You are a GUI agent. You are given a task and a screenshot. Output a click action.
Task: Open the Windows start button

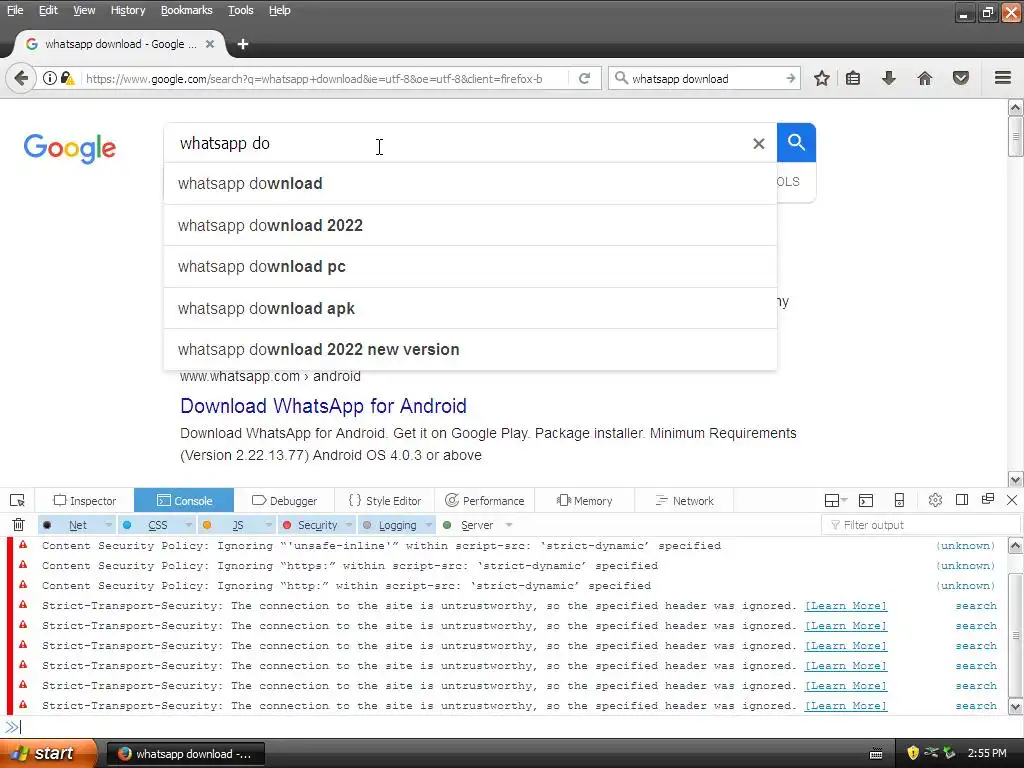(x=49, y=753)
